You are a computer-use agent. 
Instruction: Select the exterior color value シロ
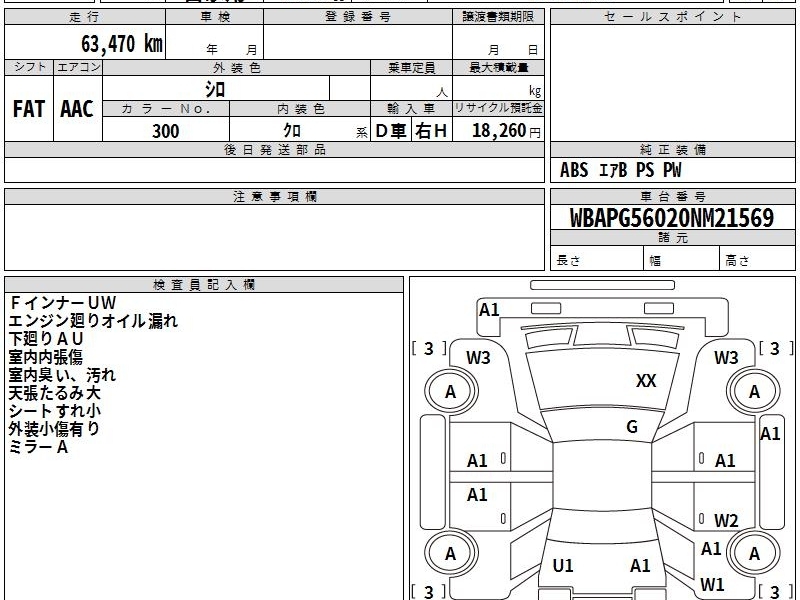(x=215, y=89)
